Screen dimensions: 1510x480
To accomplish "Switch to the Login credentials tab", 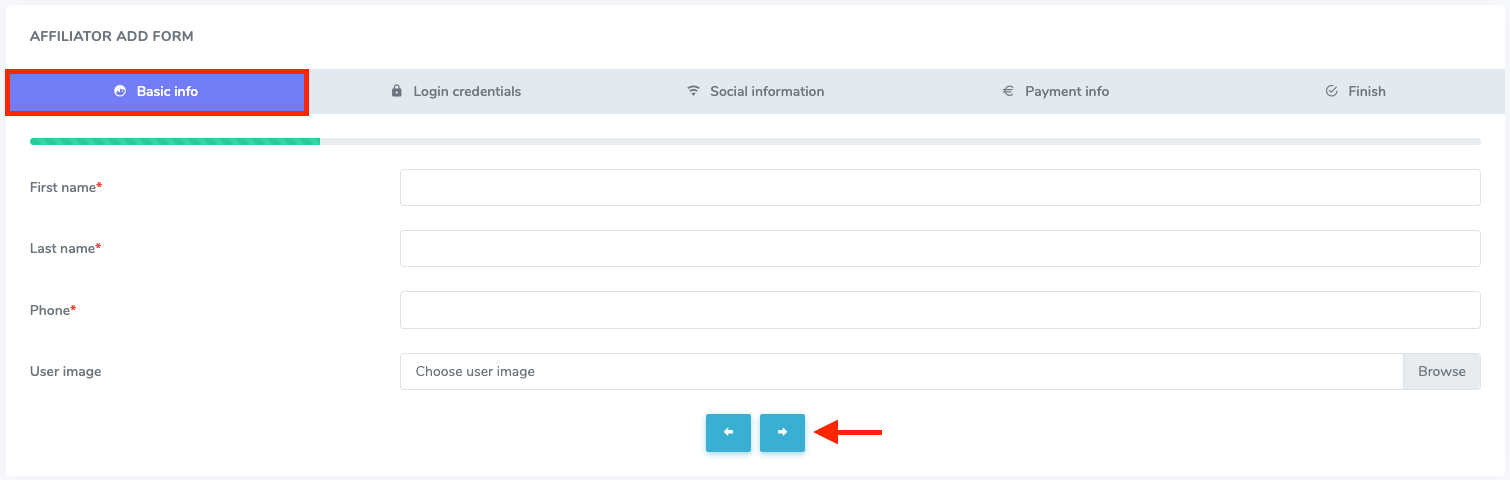I will point(467,91).
